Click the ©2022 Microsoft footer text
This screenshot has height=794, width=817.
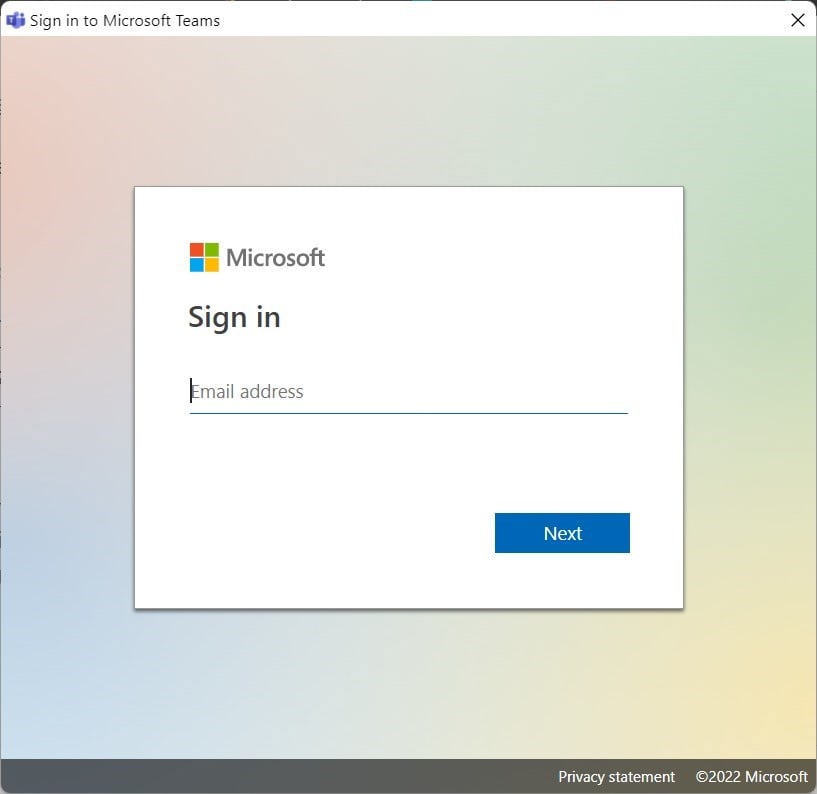pyautogui.click(x=751, y=777)
